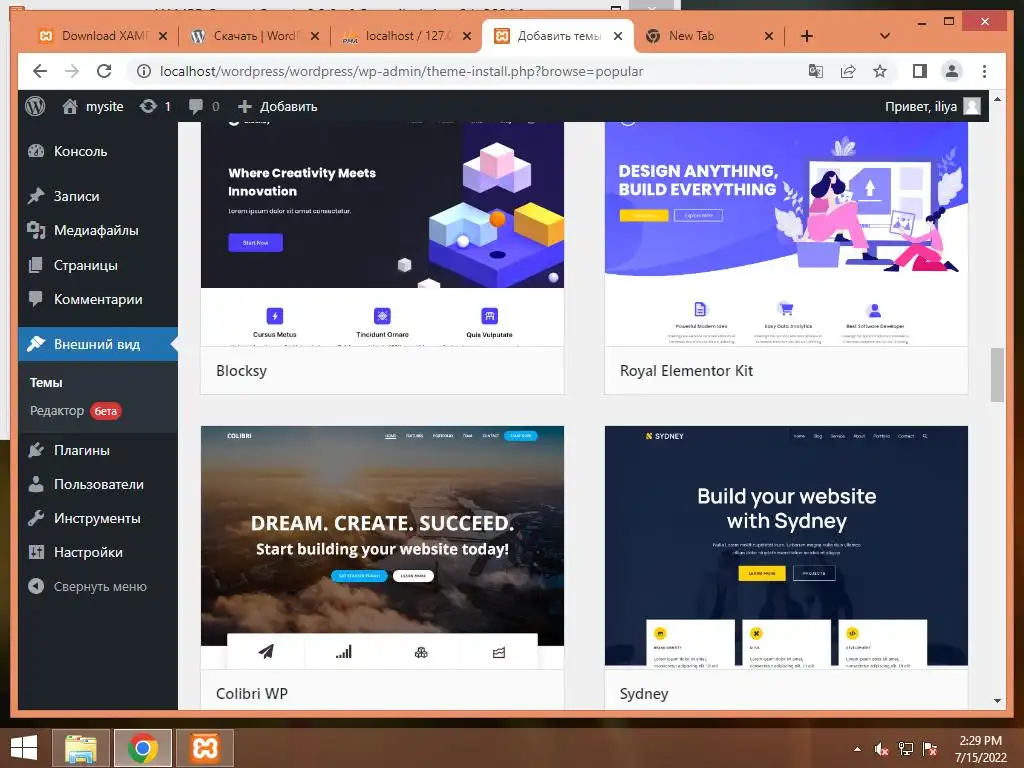Select Внешний вид appearance menu

[98, 344]
